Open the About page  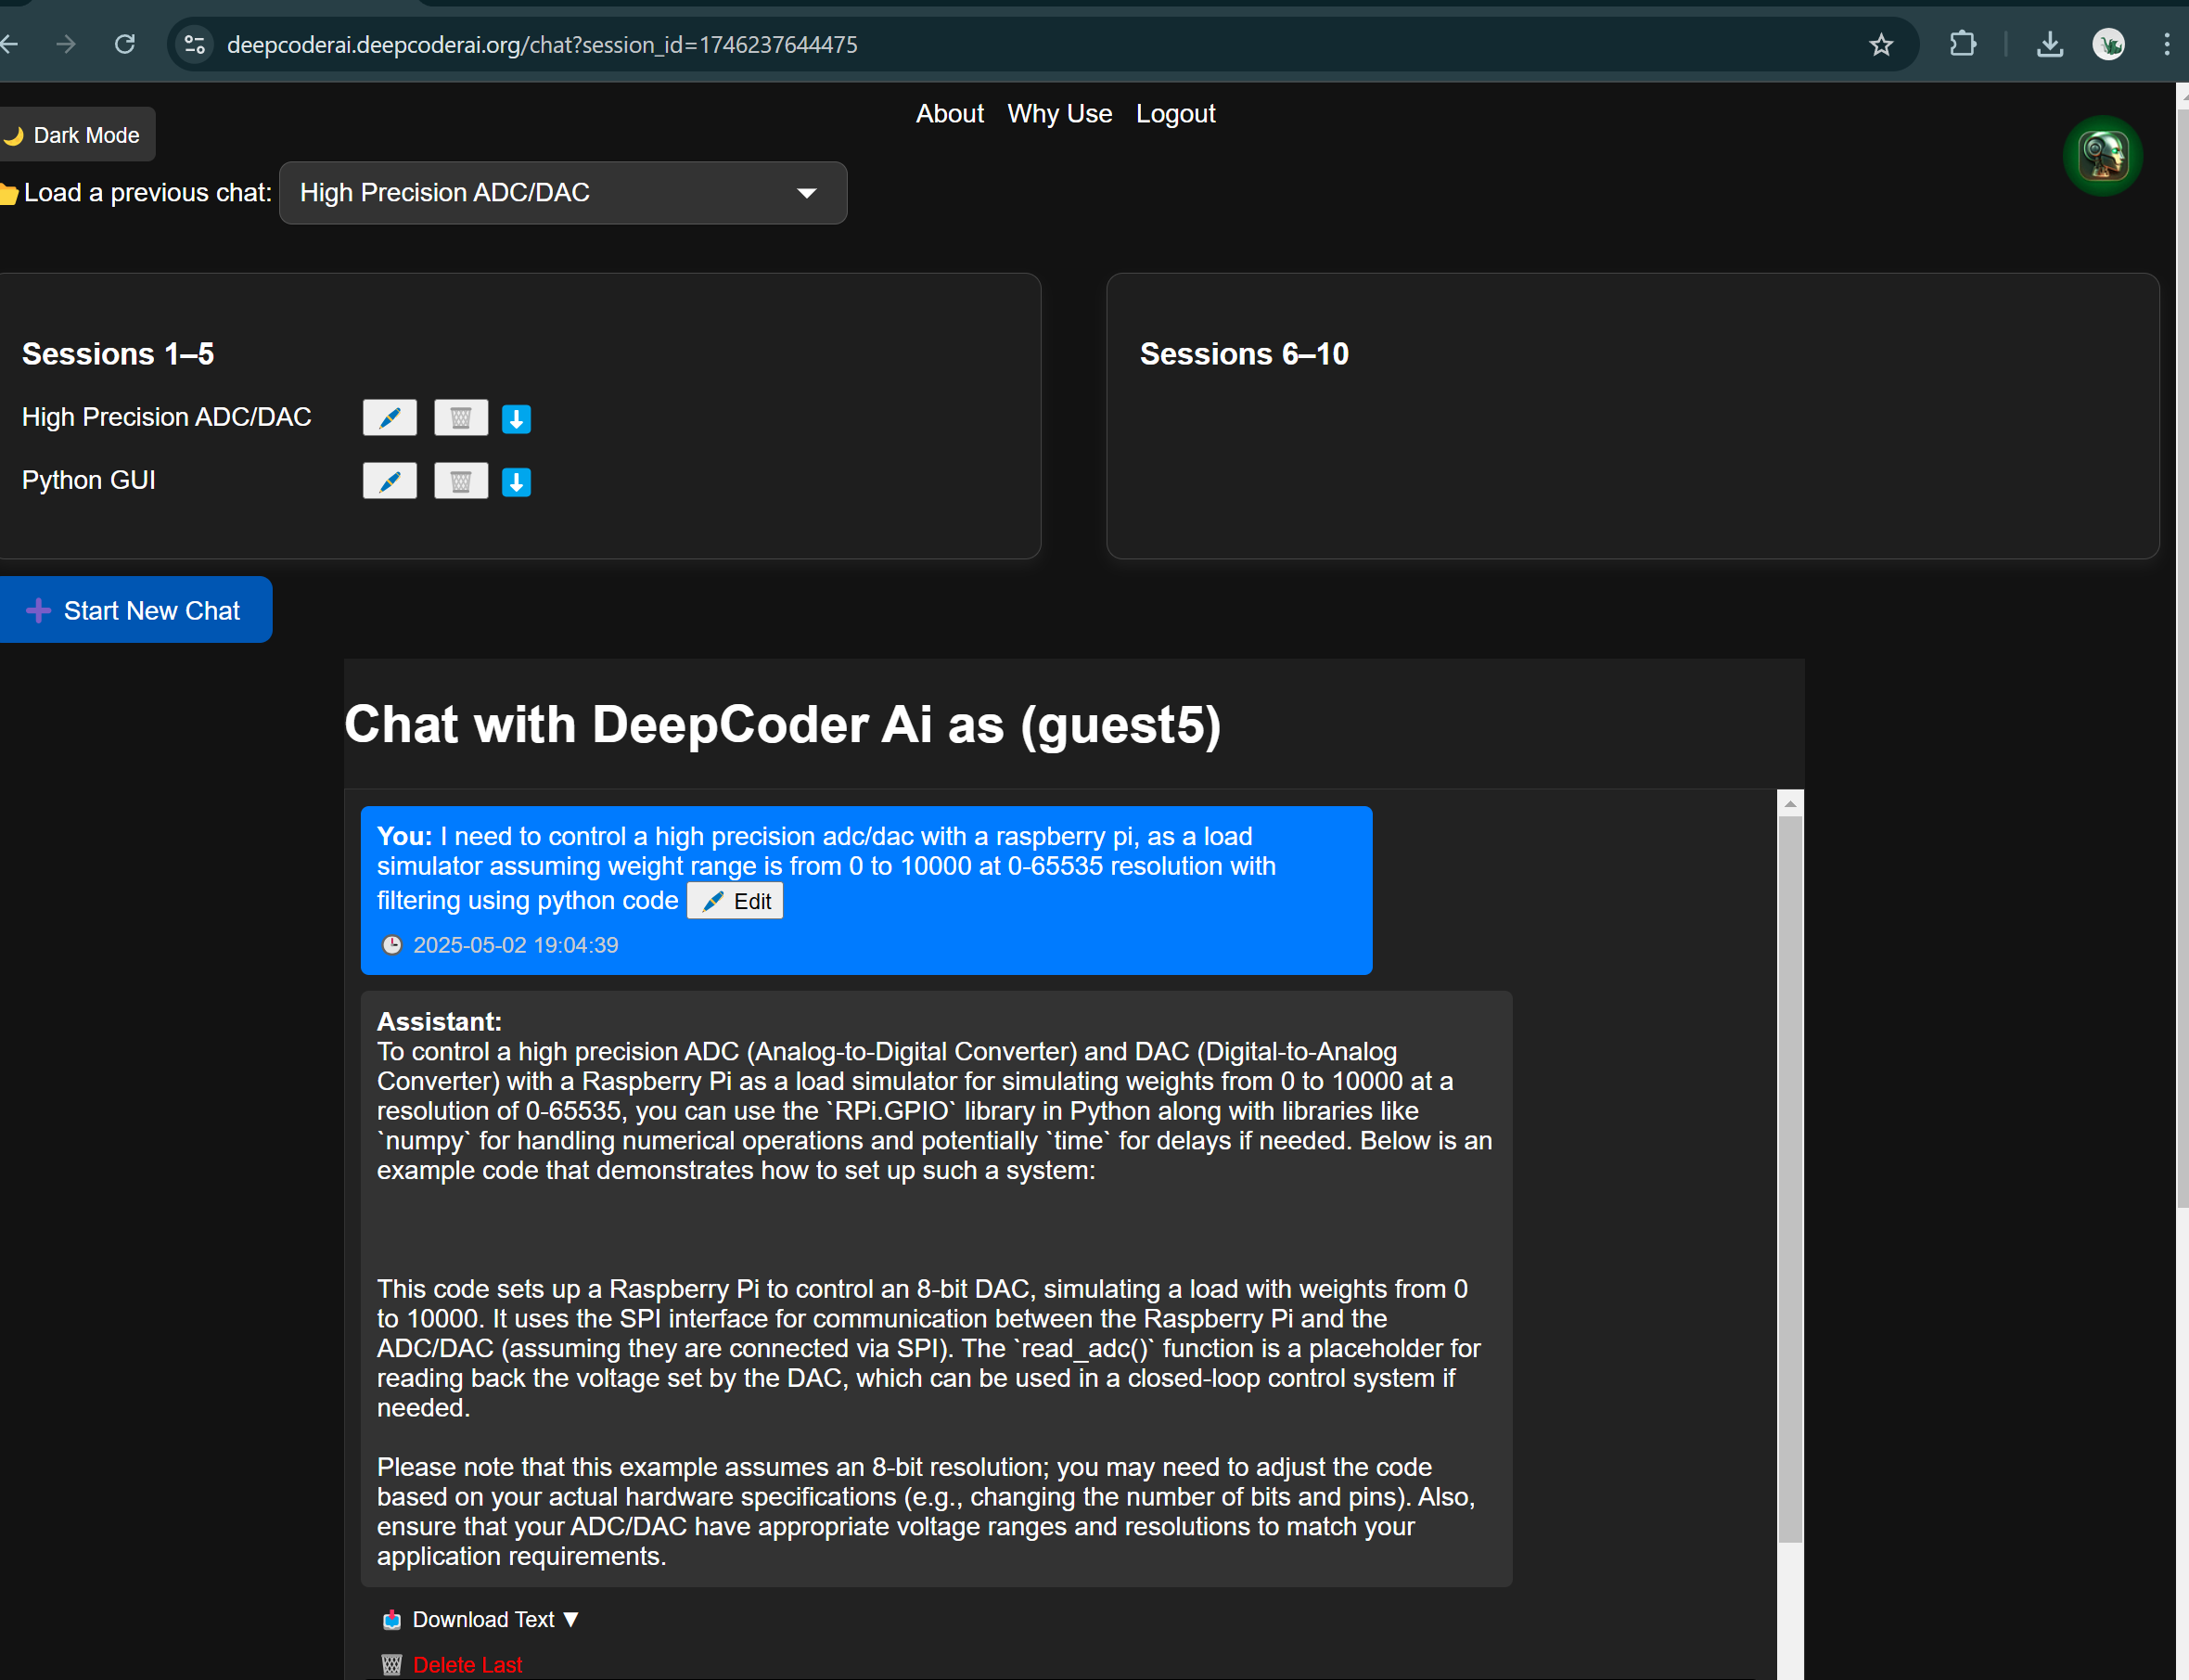pyautogui.click(x=949, y=114)
